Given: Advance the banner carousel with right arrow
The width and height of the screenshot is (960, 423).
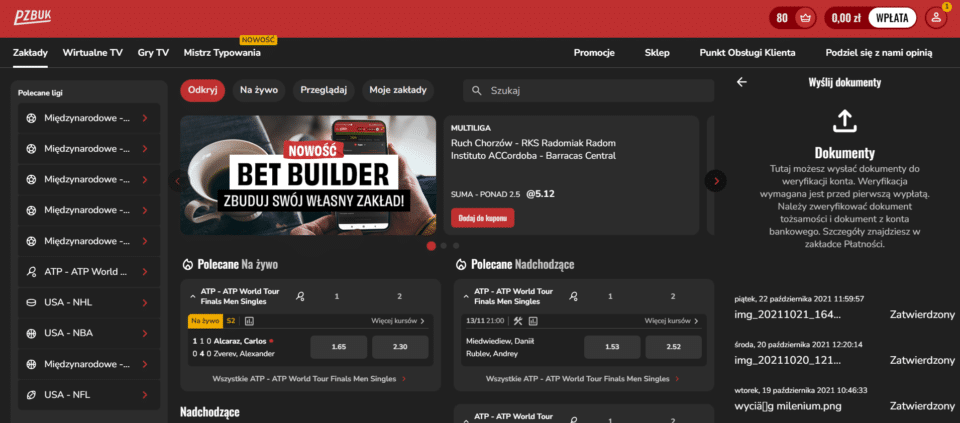Looking at the screenshot, I should 715,181.
